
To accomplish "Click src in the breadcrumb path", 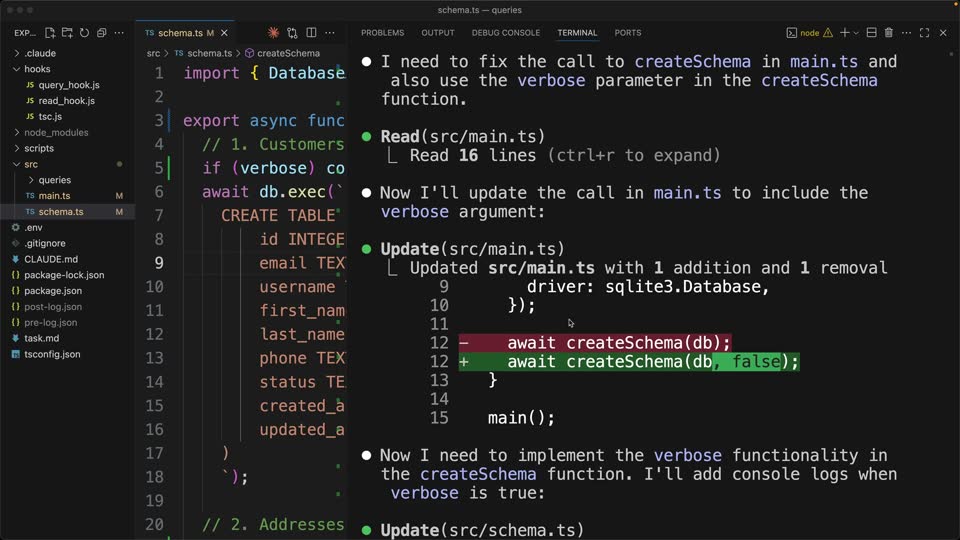I will [x=153, y=53].
